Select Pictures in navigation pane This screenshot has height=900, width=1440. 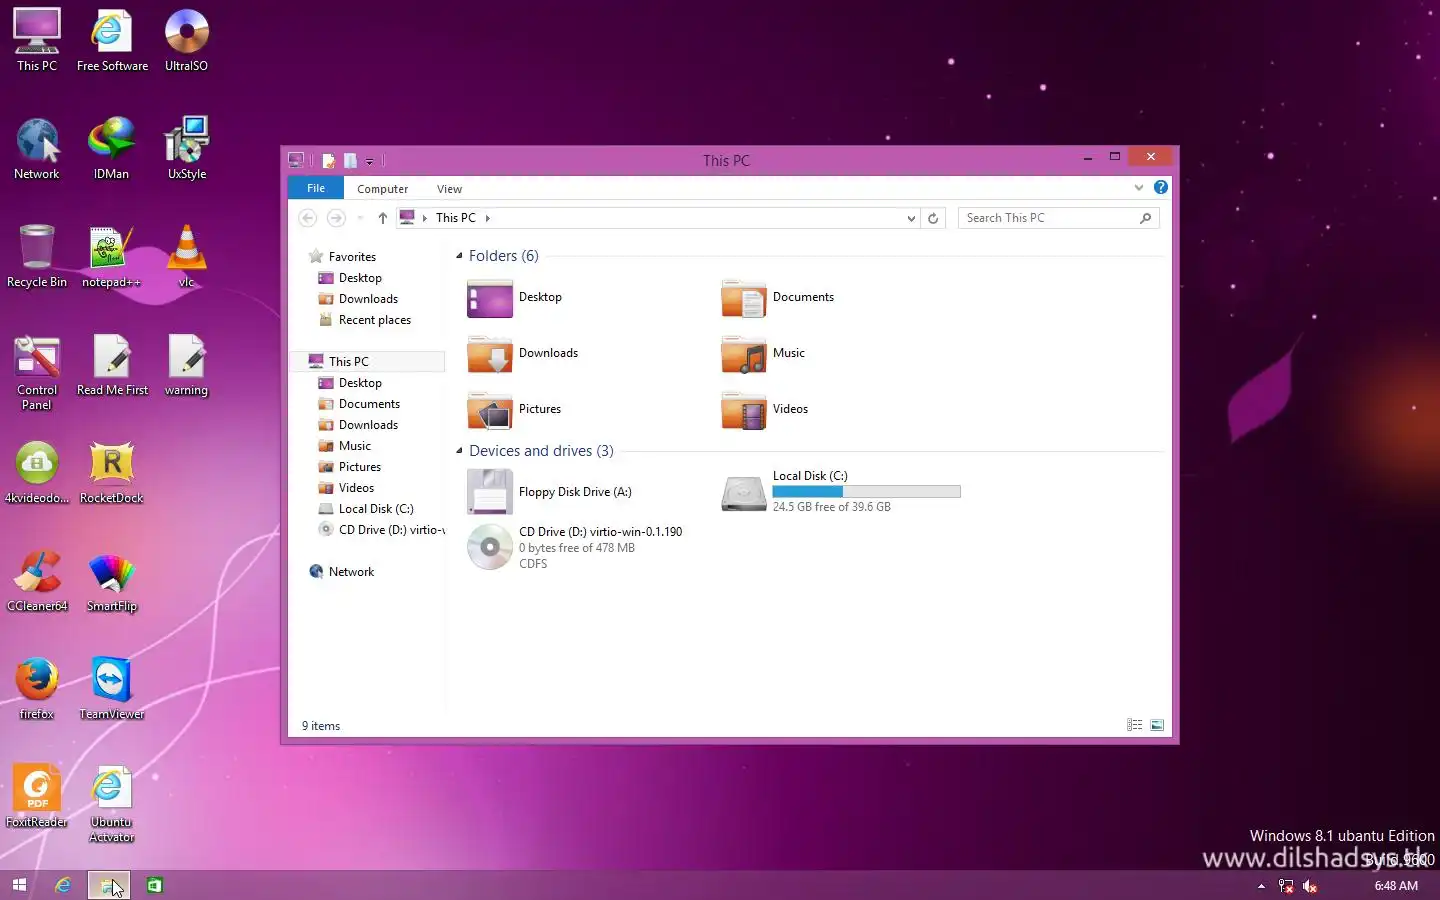click(350, 467)
